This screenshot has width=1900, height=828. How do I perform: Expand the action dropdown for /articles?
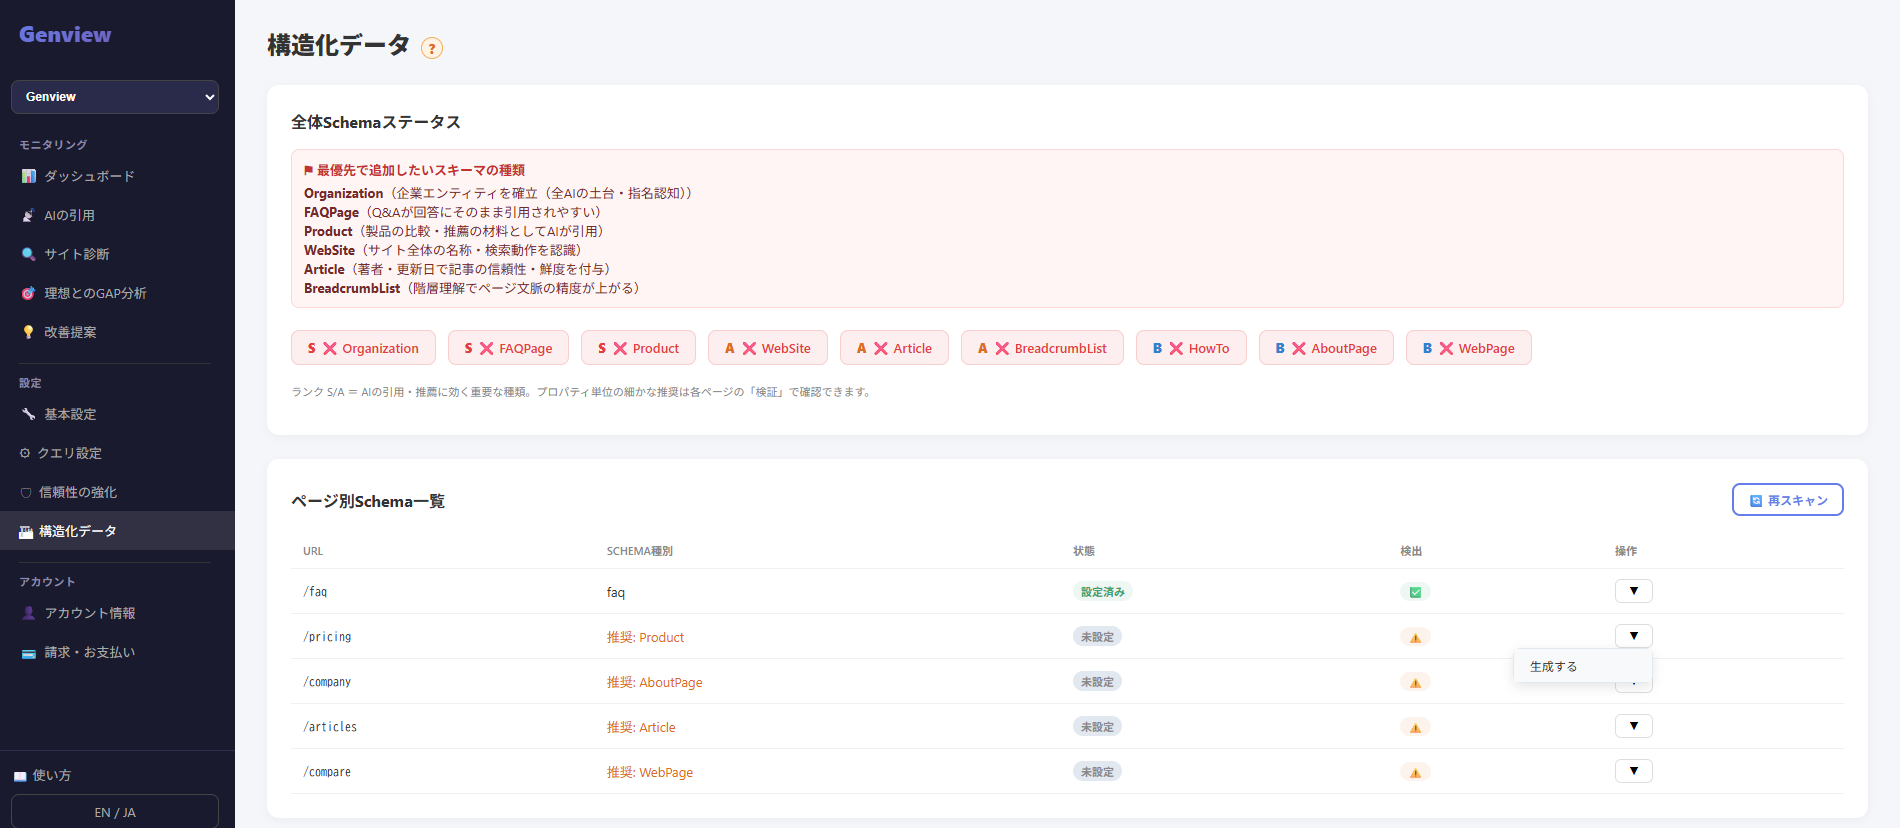1633,726
